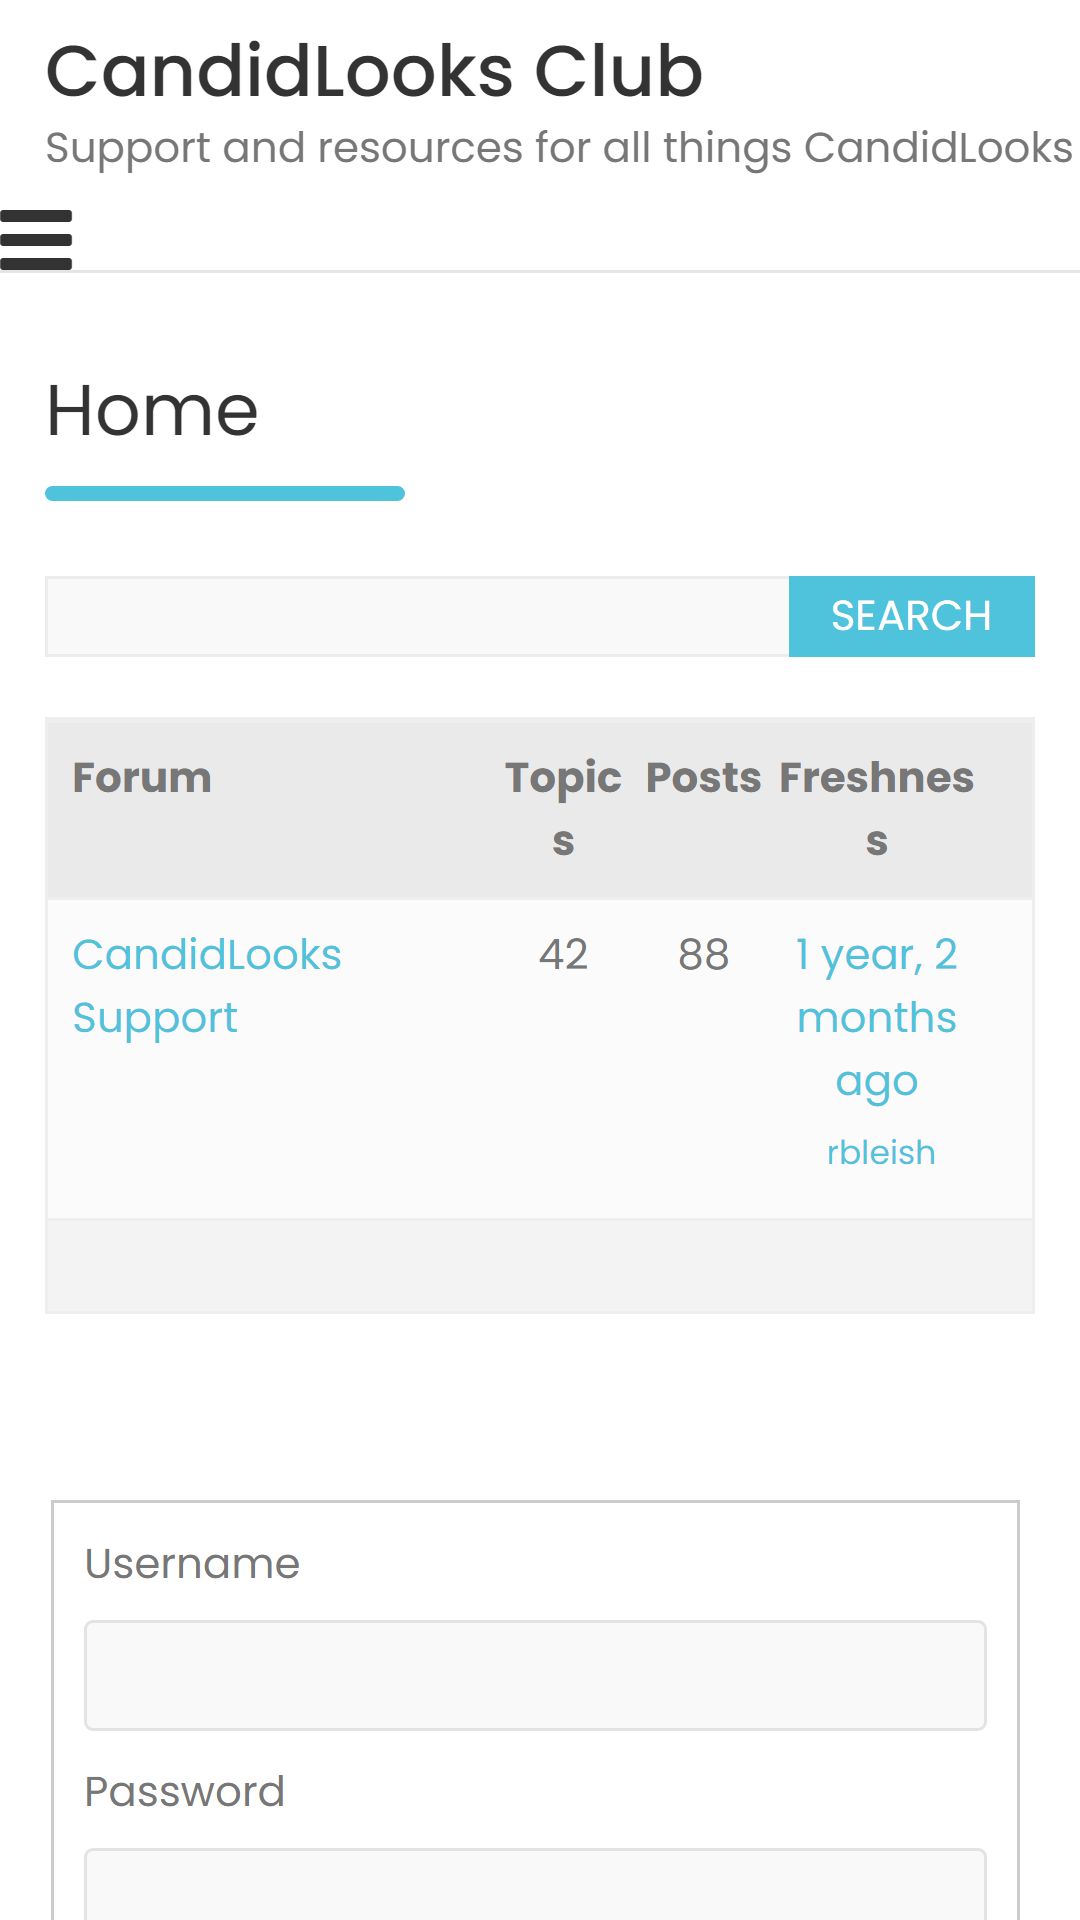Click the SEARCH button
Image resolution: width=1080 pixels, height=1920 pixels.
pyautogui.click(x=911, y=616)
